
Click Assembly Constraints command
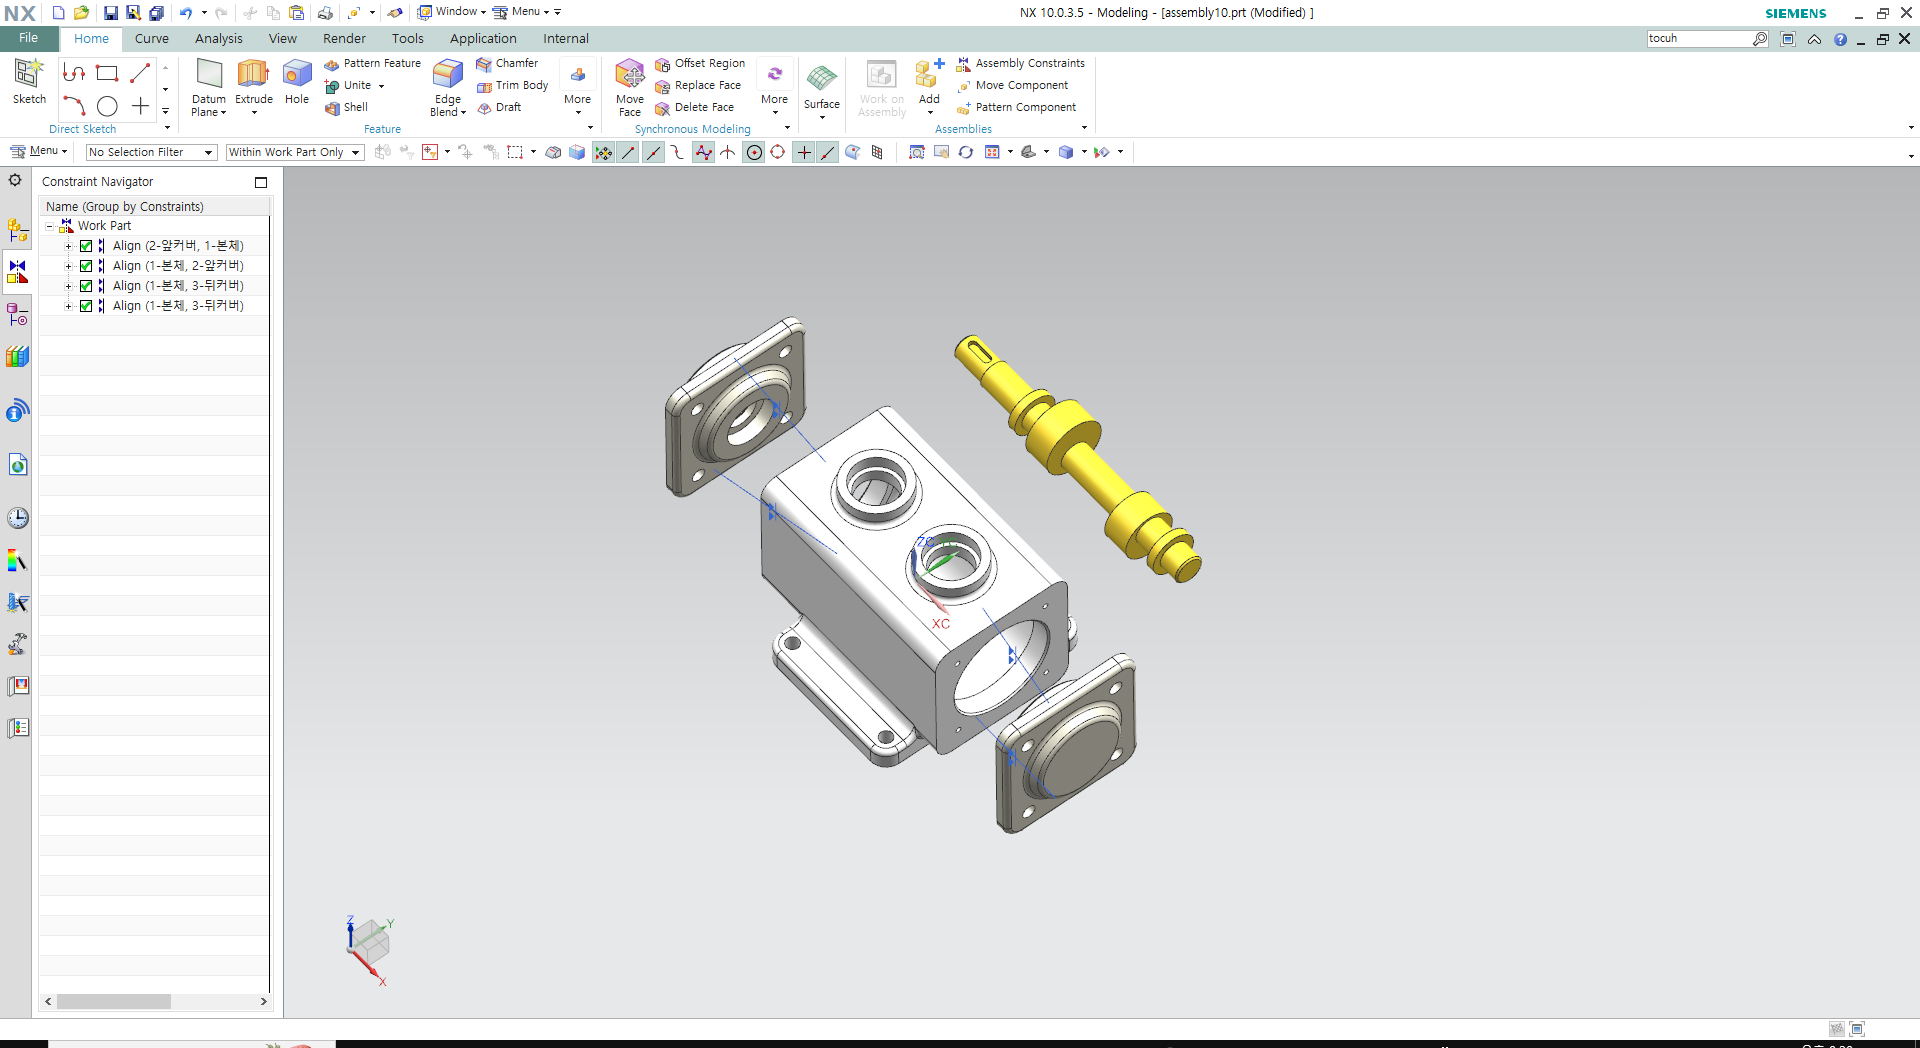[1020, 64]
